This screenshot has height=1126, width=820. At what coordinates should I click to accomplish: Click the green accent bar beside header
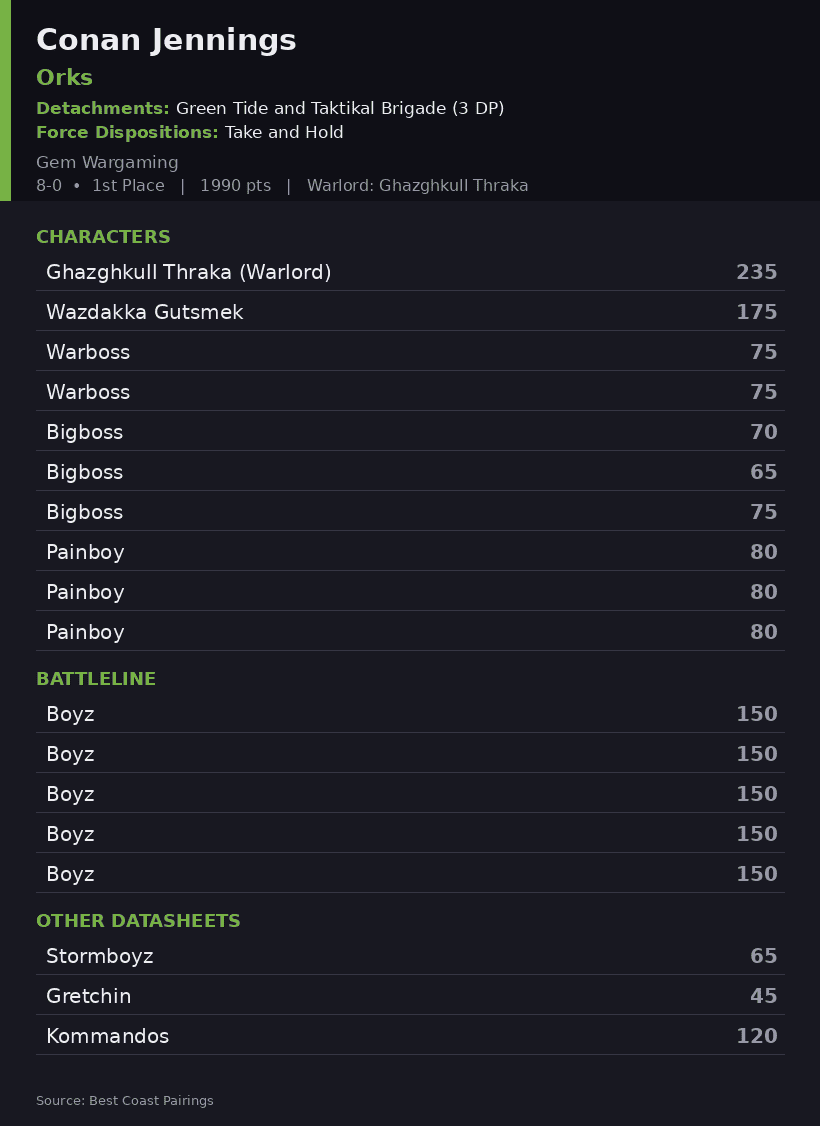(6, 101)
